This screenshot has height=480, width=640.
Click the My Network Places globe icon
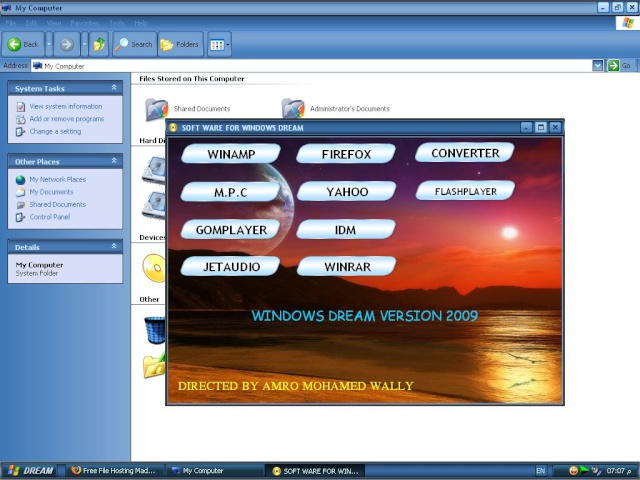coord(20,180)
